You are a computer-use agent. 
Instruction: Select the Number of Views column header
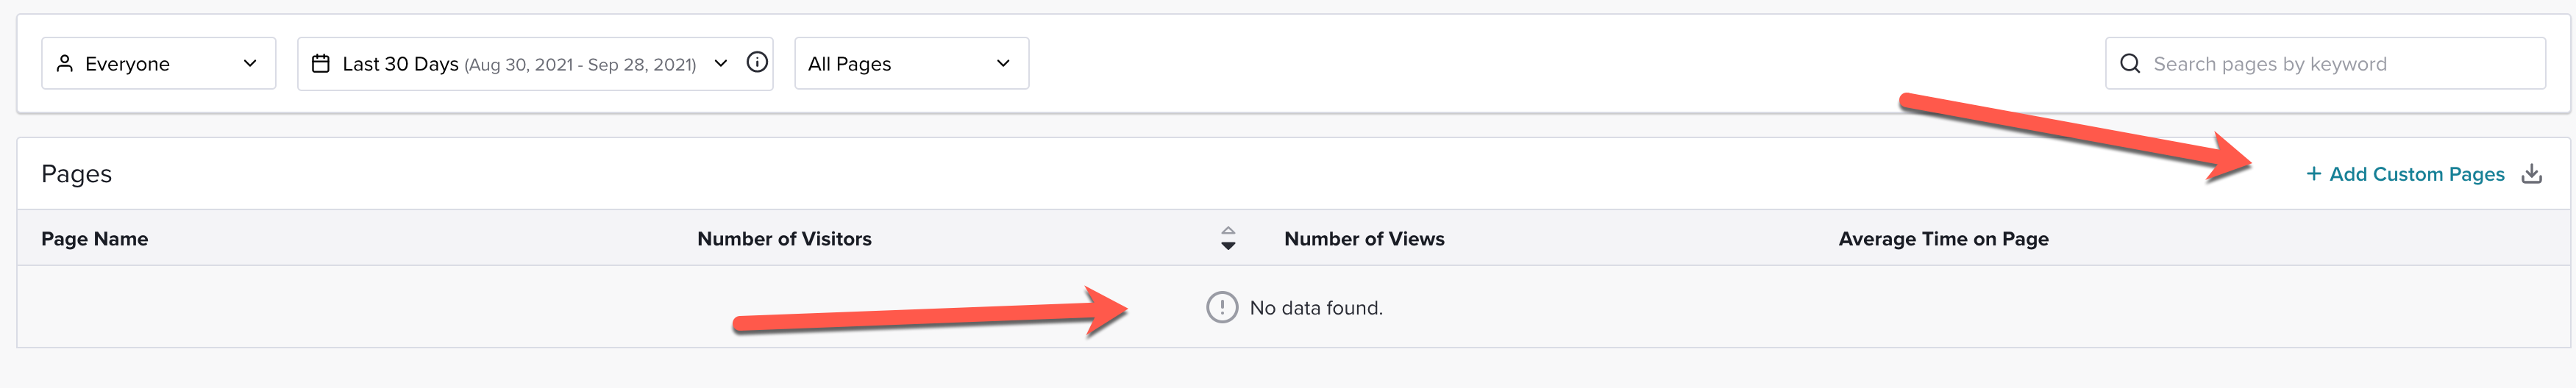click(x=1364, y=239)
